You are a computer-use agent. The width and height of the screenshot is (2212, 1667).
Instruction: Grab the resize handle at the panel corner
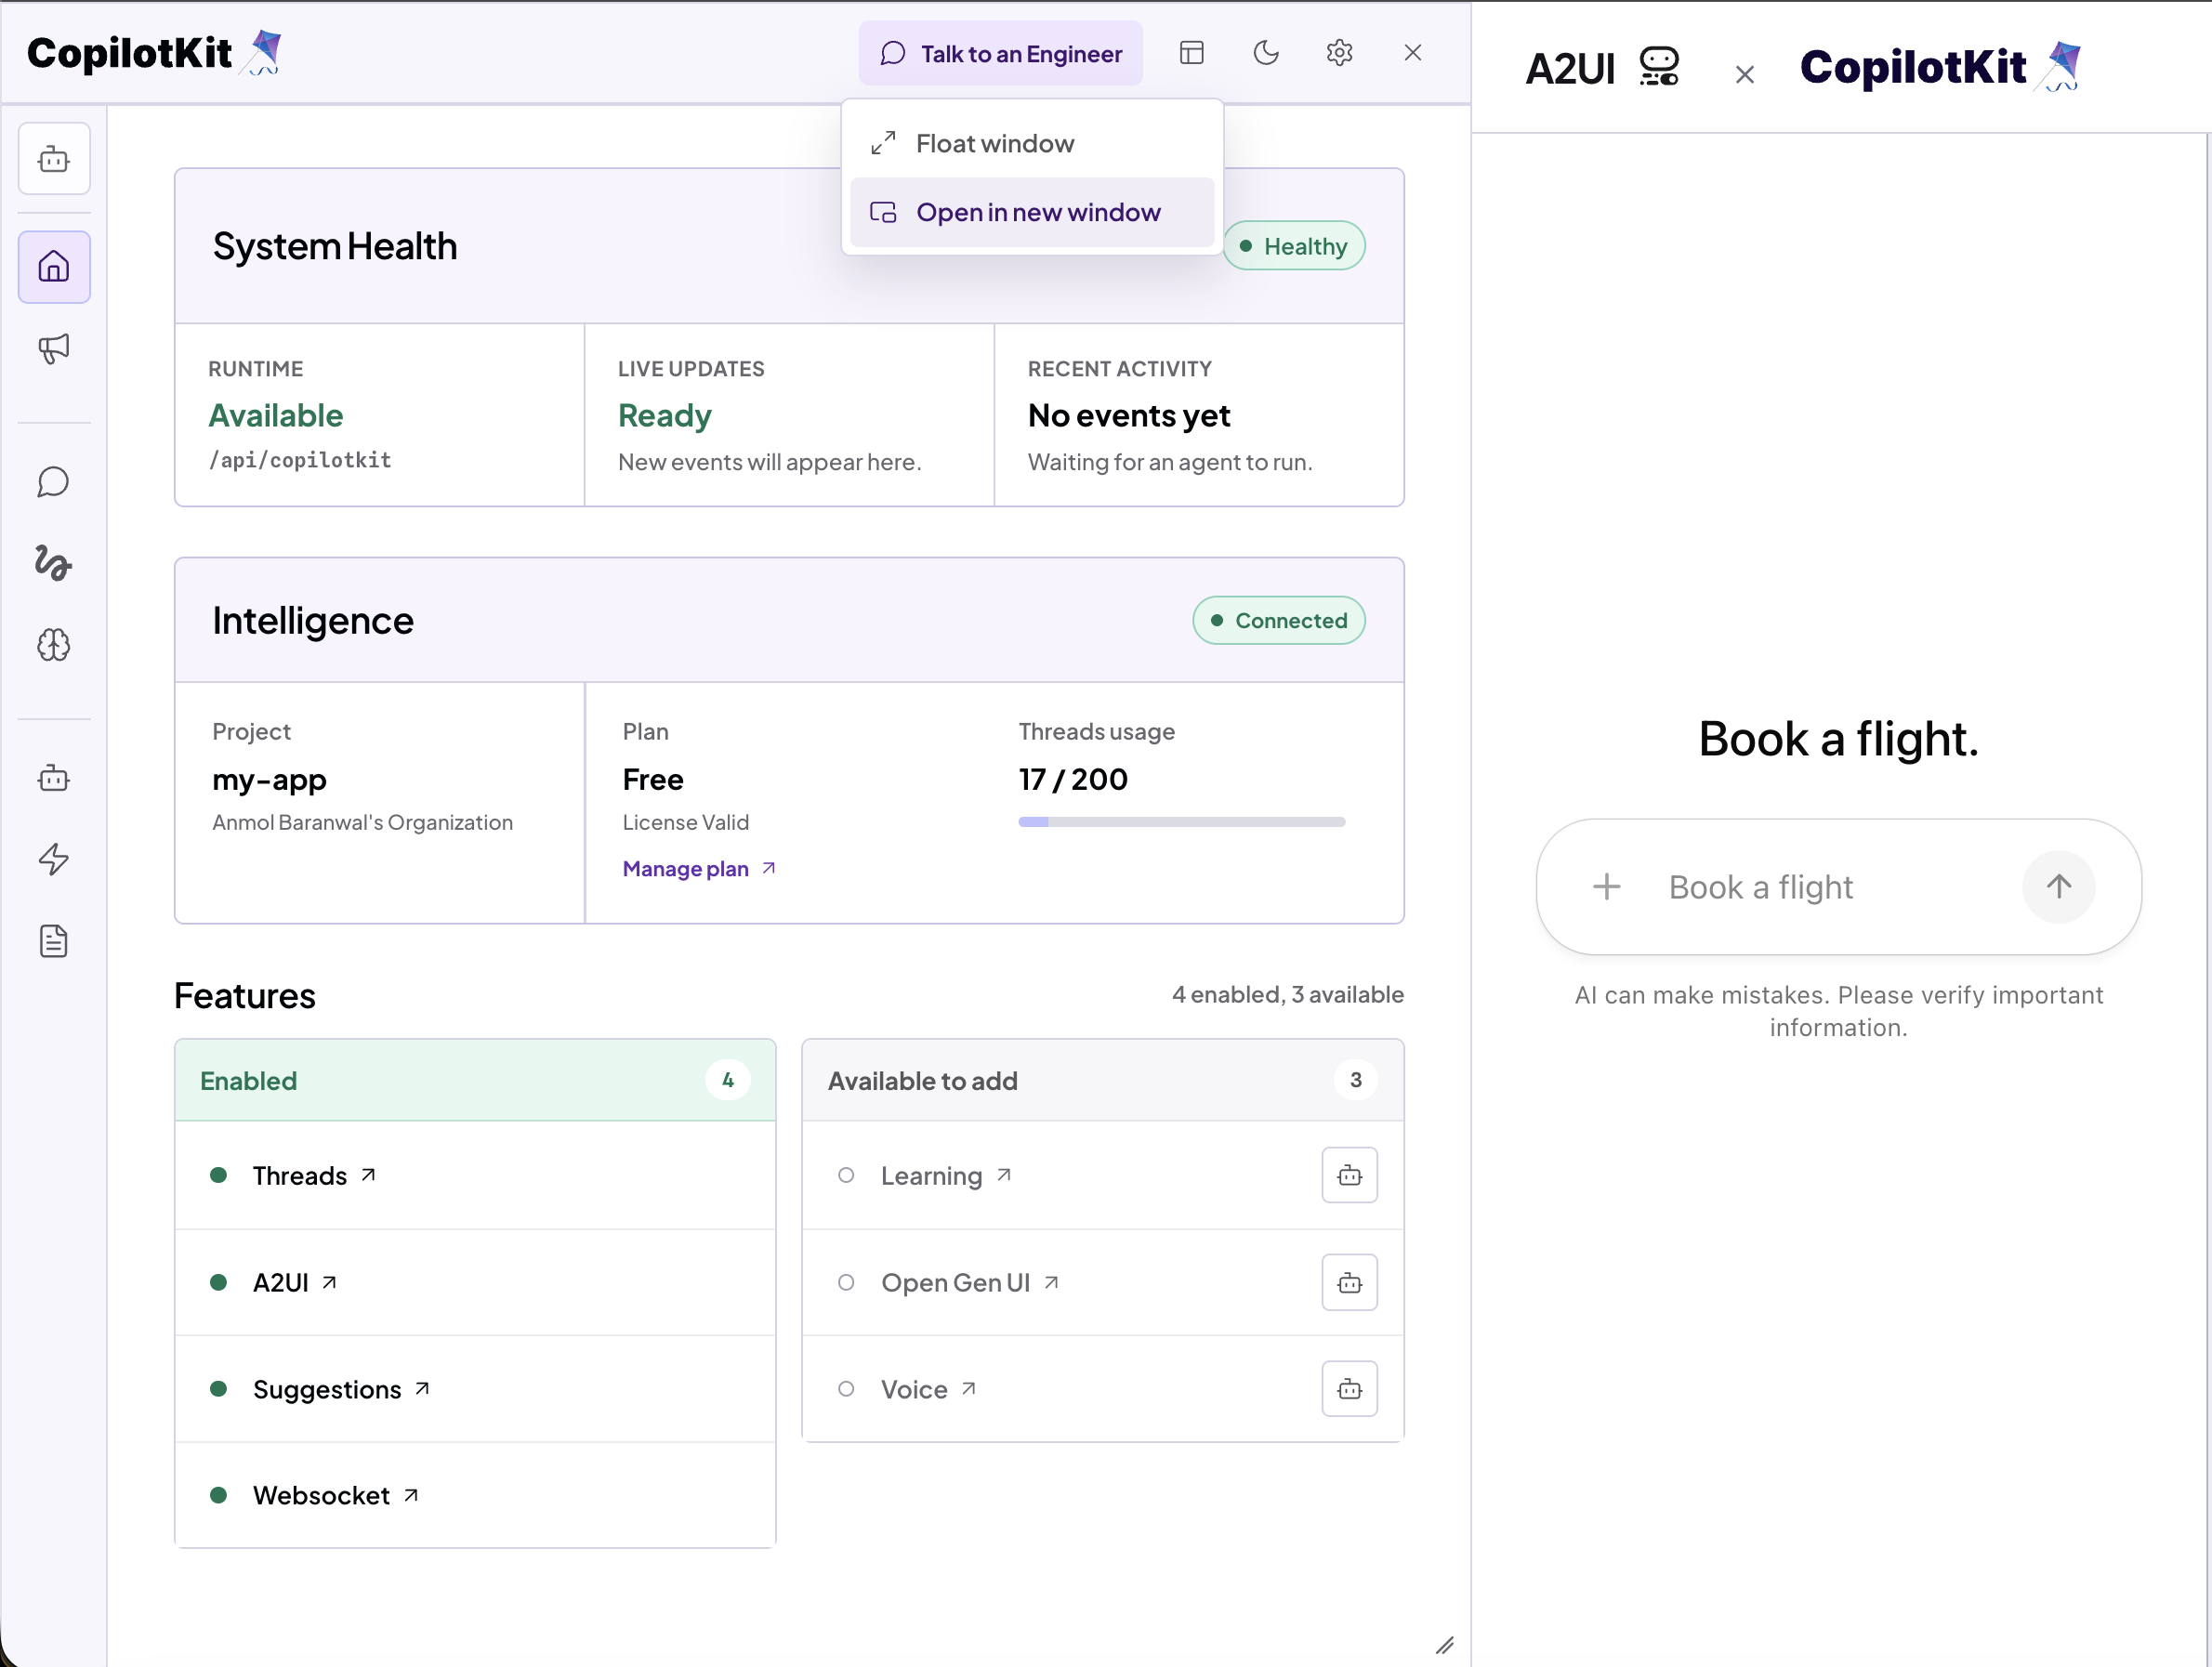click(1444, 1645)
